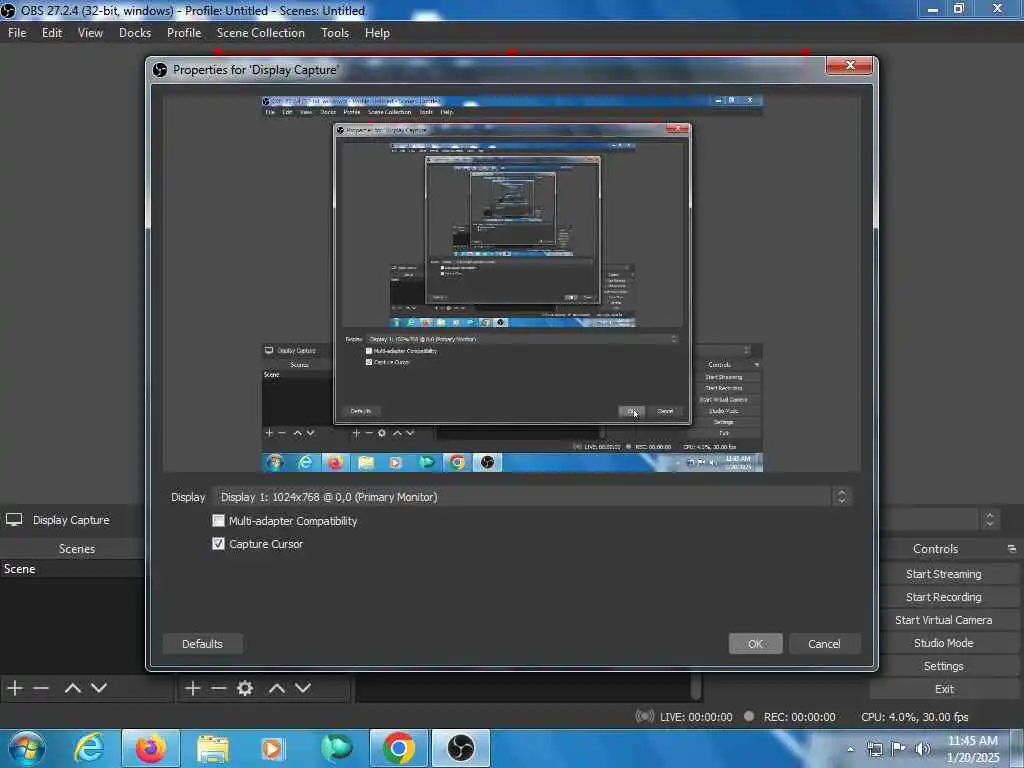Viewport: 1024px width, 768px height.
Task: Click the Action Center flag tray icon
Action: 899,749
